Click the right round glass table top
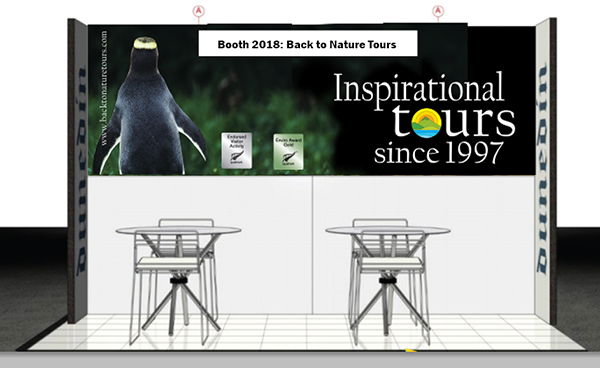The height and width of the screenshot is (368, 600). pyautogui.click(x=388, y=230)
